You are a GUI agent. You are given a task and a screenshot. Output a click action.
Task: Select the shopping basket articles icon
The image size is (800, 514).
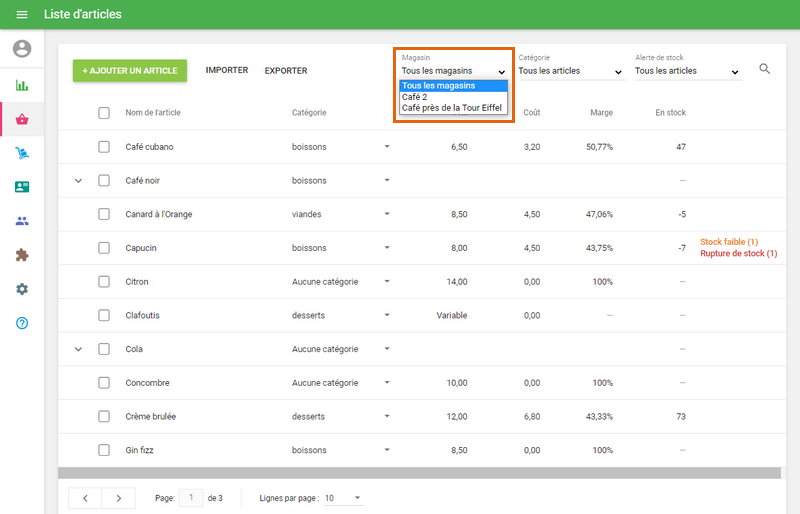(22, 120)
